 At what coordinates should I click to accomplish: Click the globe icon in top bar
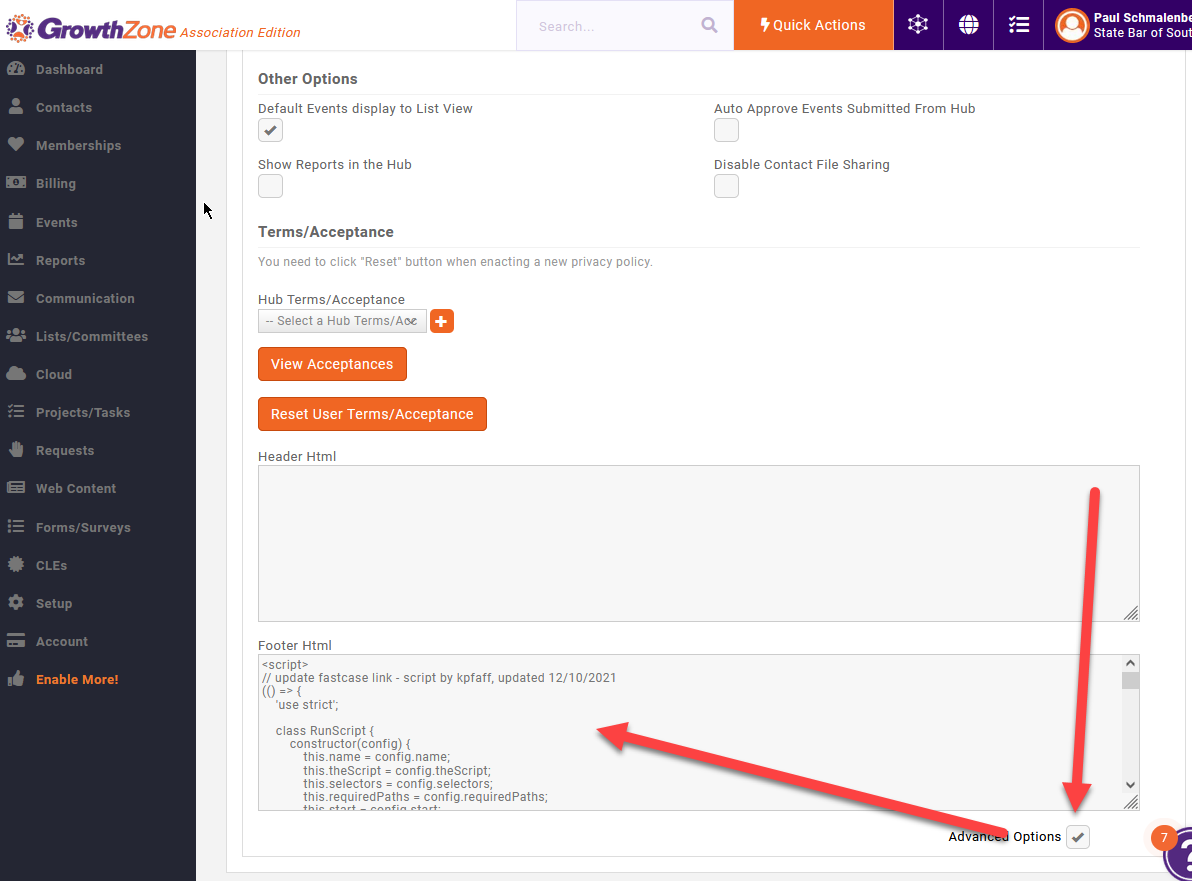(x=968, y=25)
